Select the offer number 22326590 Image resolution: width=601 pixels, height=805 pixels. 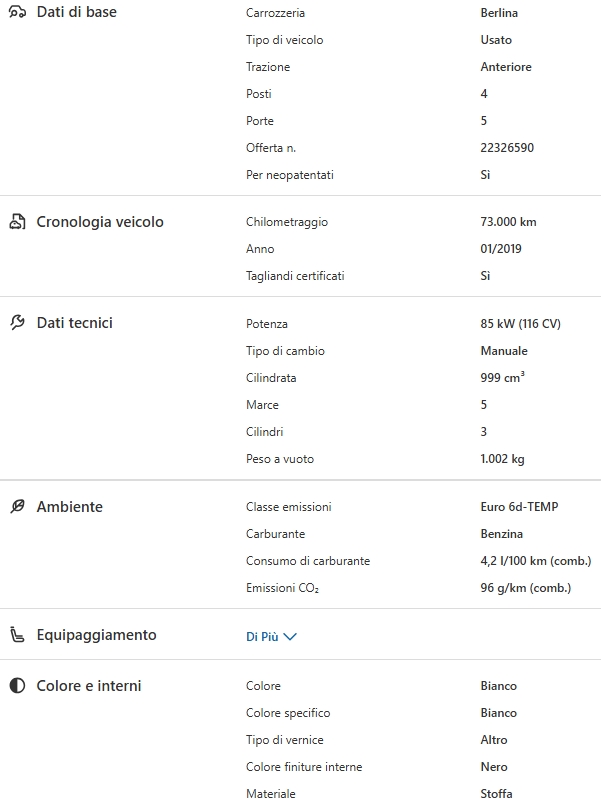coord(507,148)
